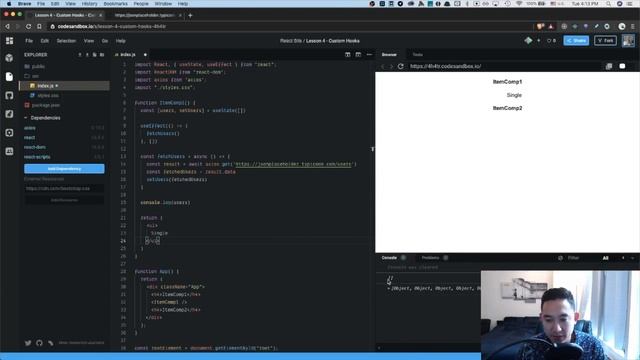Click the presenter webcam video thumbnail
The height and width of the screenshot is (360, 640).
(560, 315)
